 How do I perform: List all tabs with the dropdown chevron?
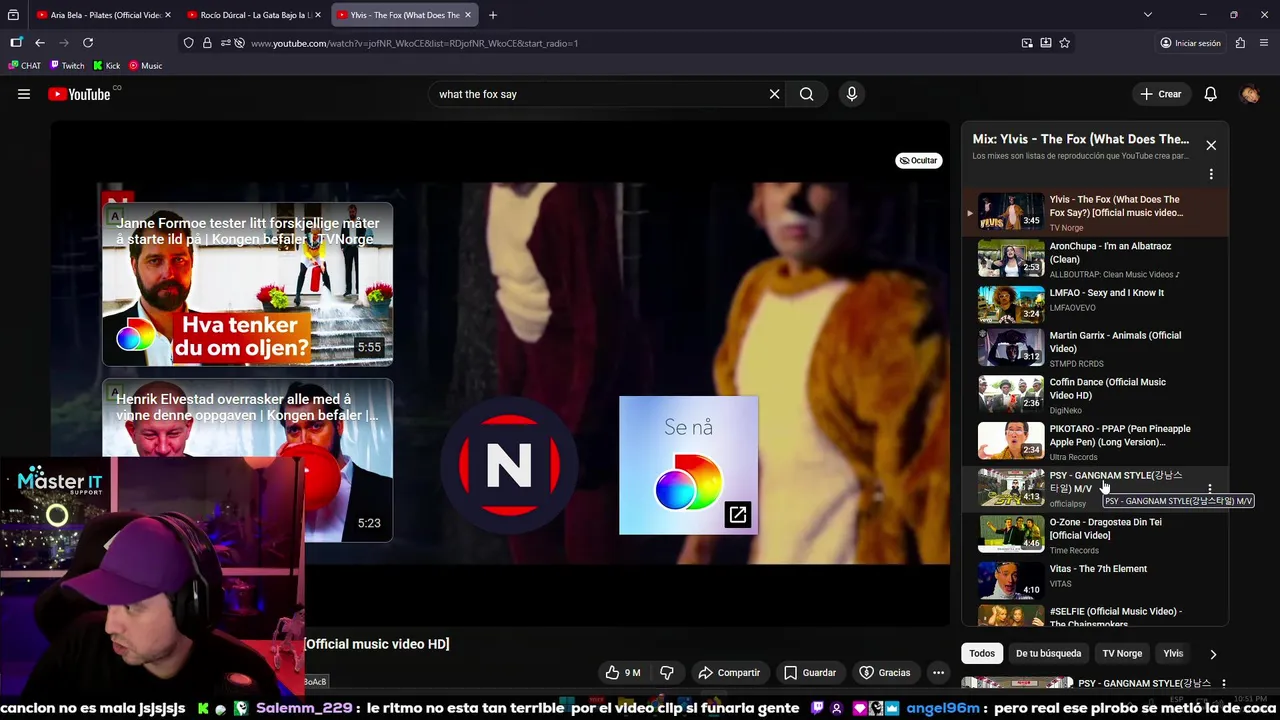pos(1148,15)
